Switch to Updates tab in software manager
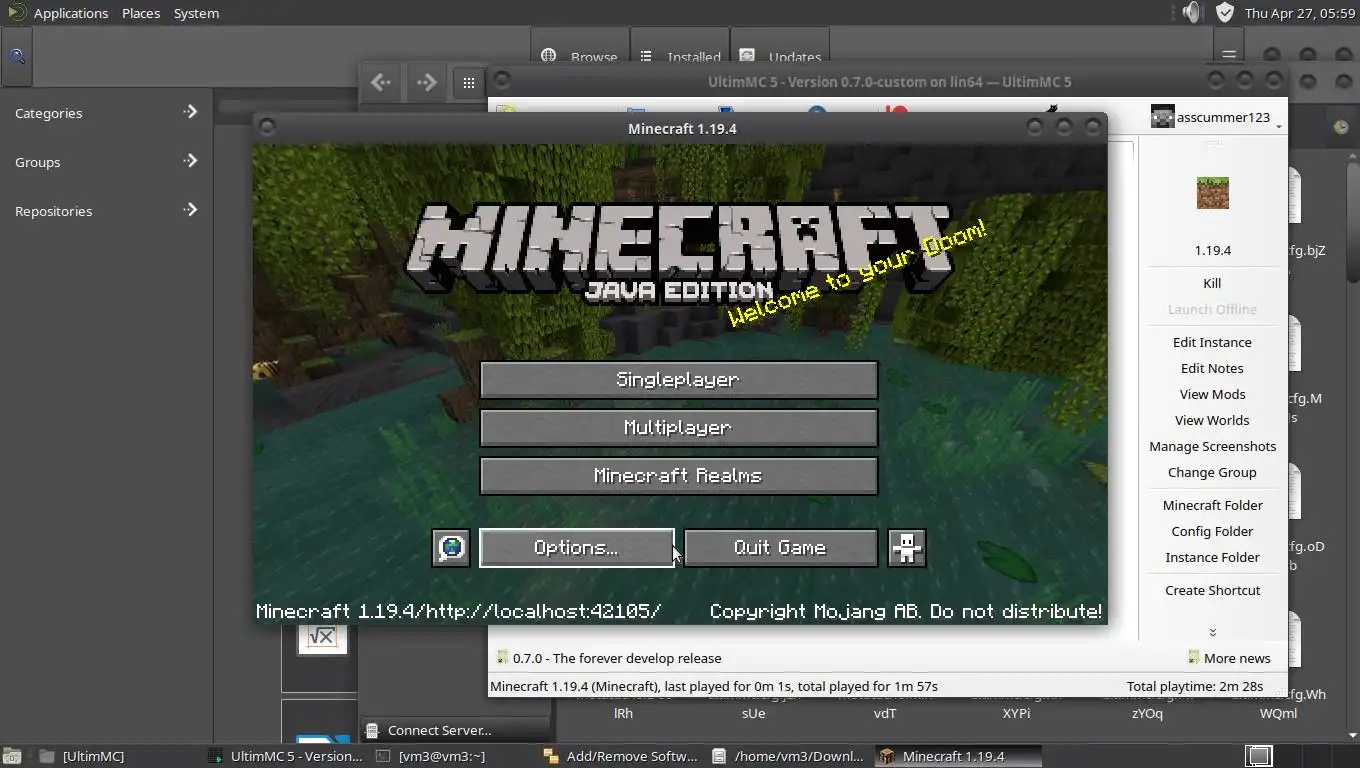1360x768 pixels. coord(781,57)
